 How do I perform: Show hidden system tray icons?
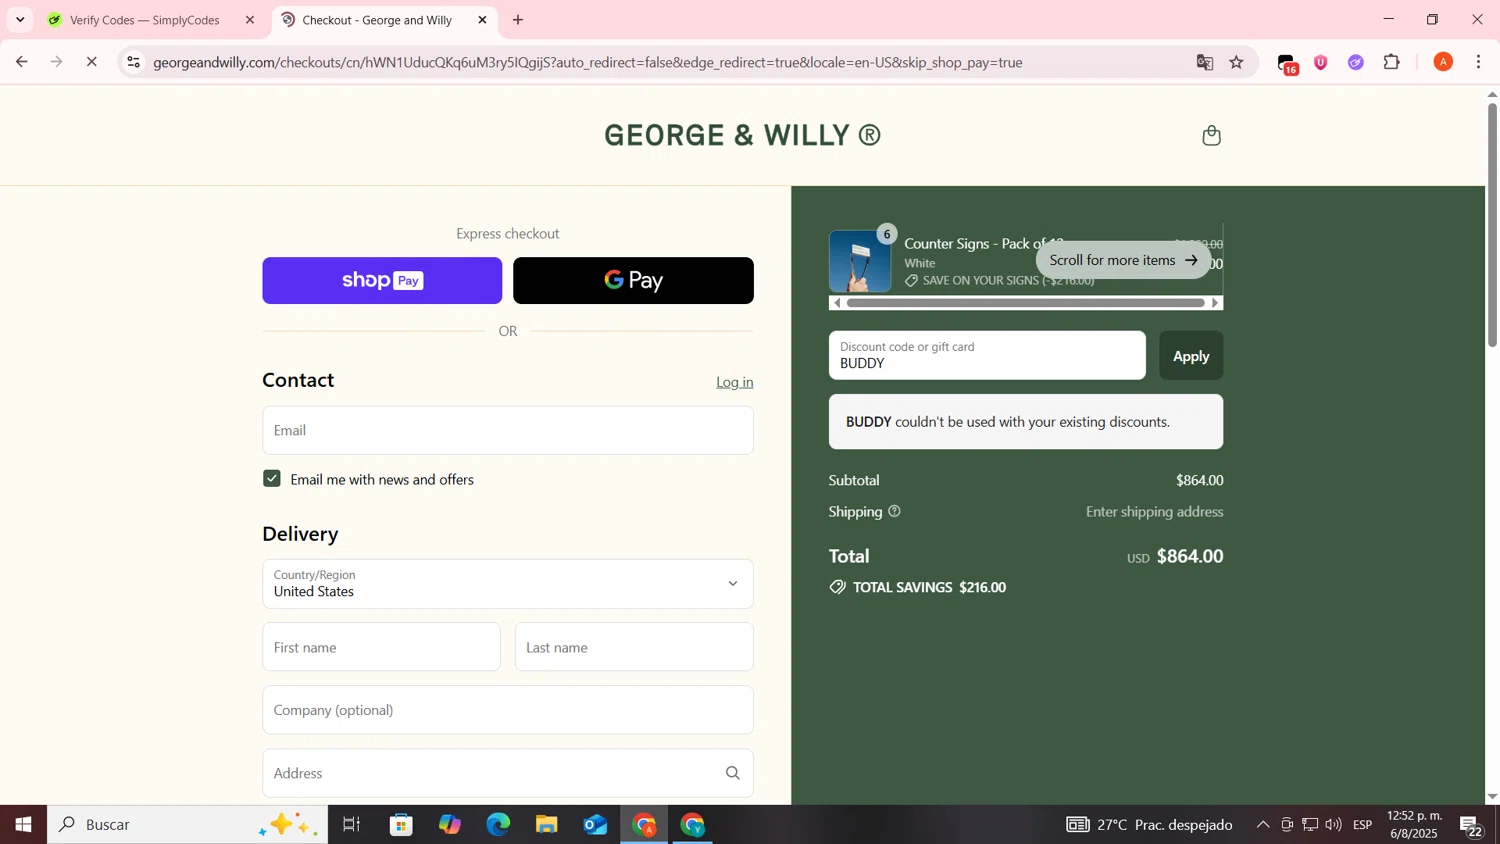click(1263, 825)
